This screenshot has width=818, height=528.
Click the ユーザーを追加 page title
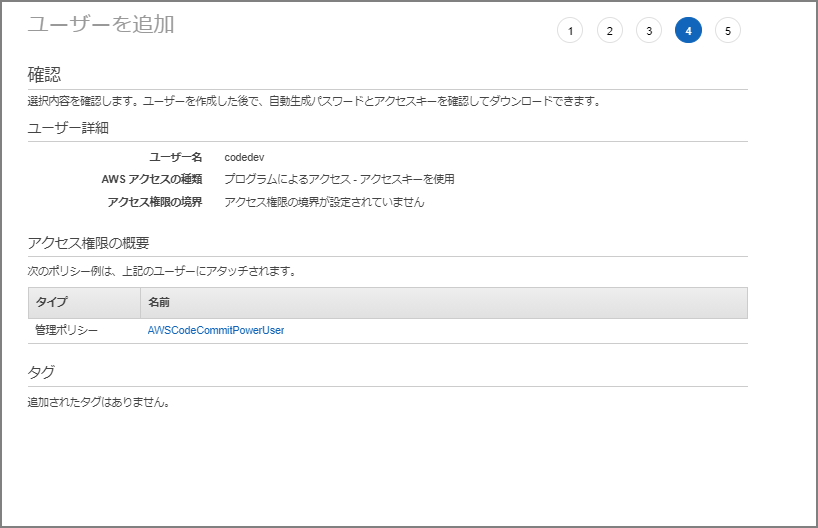(x=101, y=25)
